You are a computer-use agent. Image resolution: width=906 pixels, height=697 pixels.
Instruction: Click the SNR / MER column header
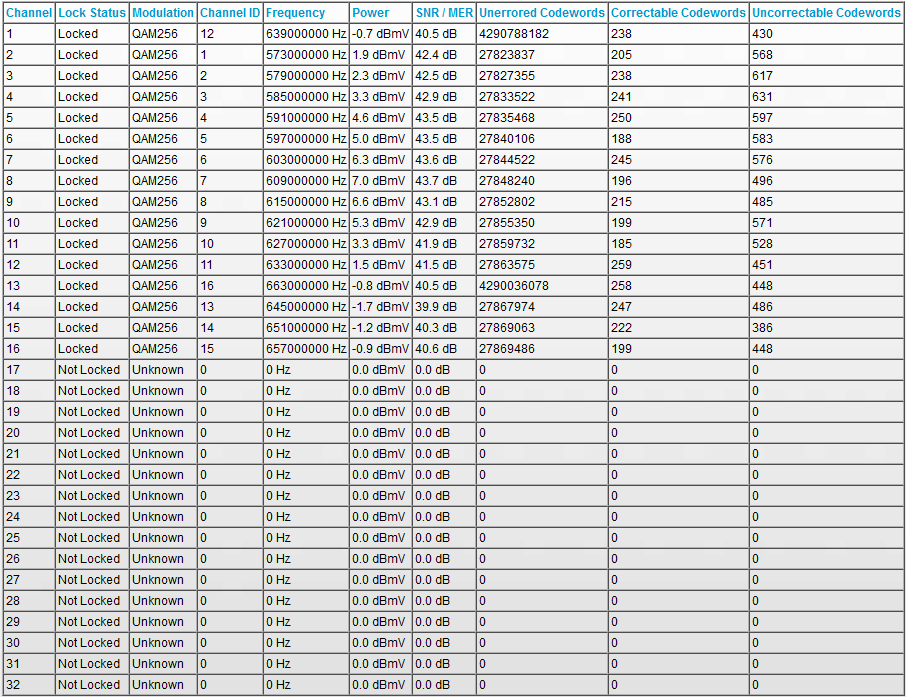click(x=444, y=13)
